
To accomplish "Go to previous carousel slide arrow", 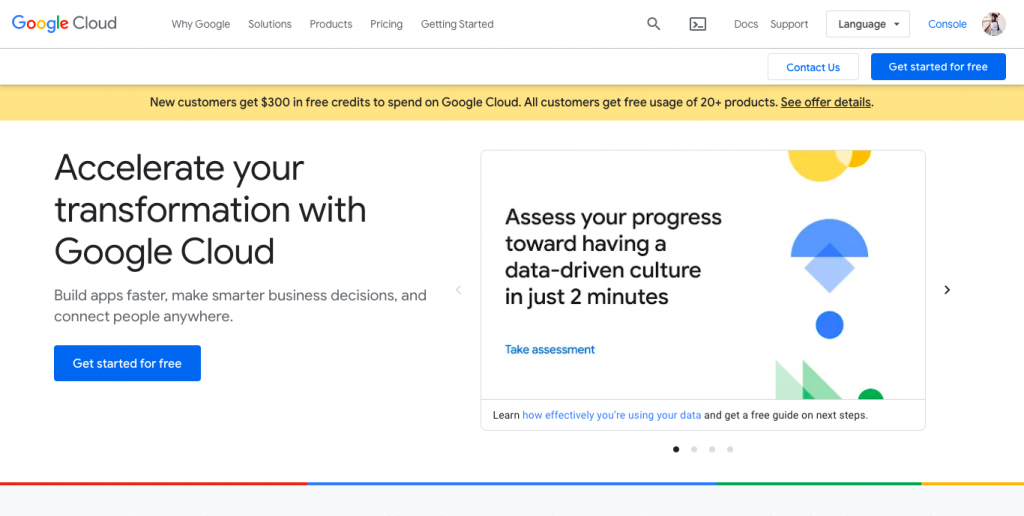I will 458,290.
